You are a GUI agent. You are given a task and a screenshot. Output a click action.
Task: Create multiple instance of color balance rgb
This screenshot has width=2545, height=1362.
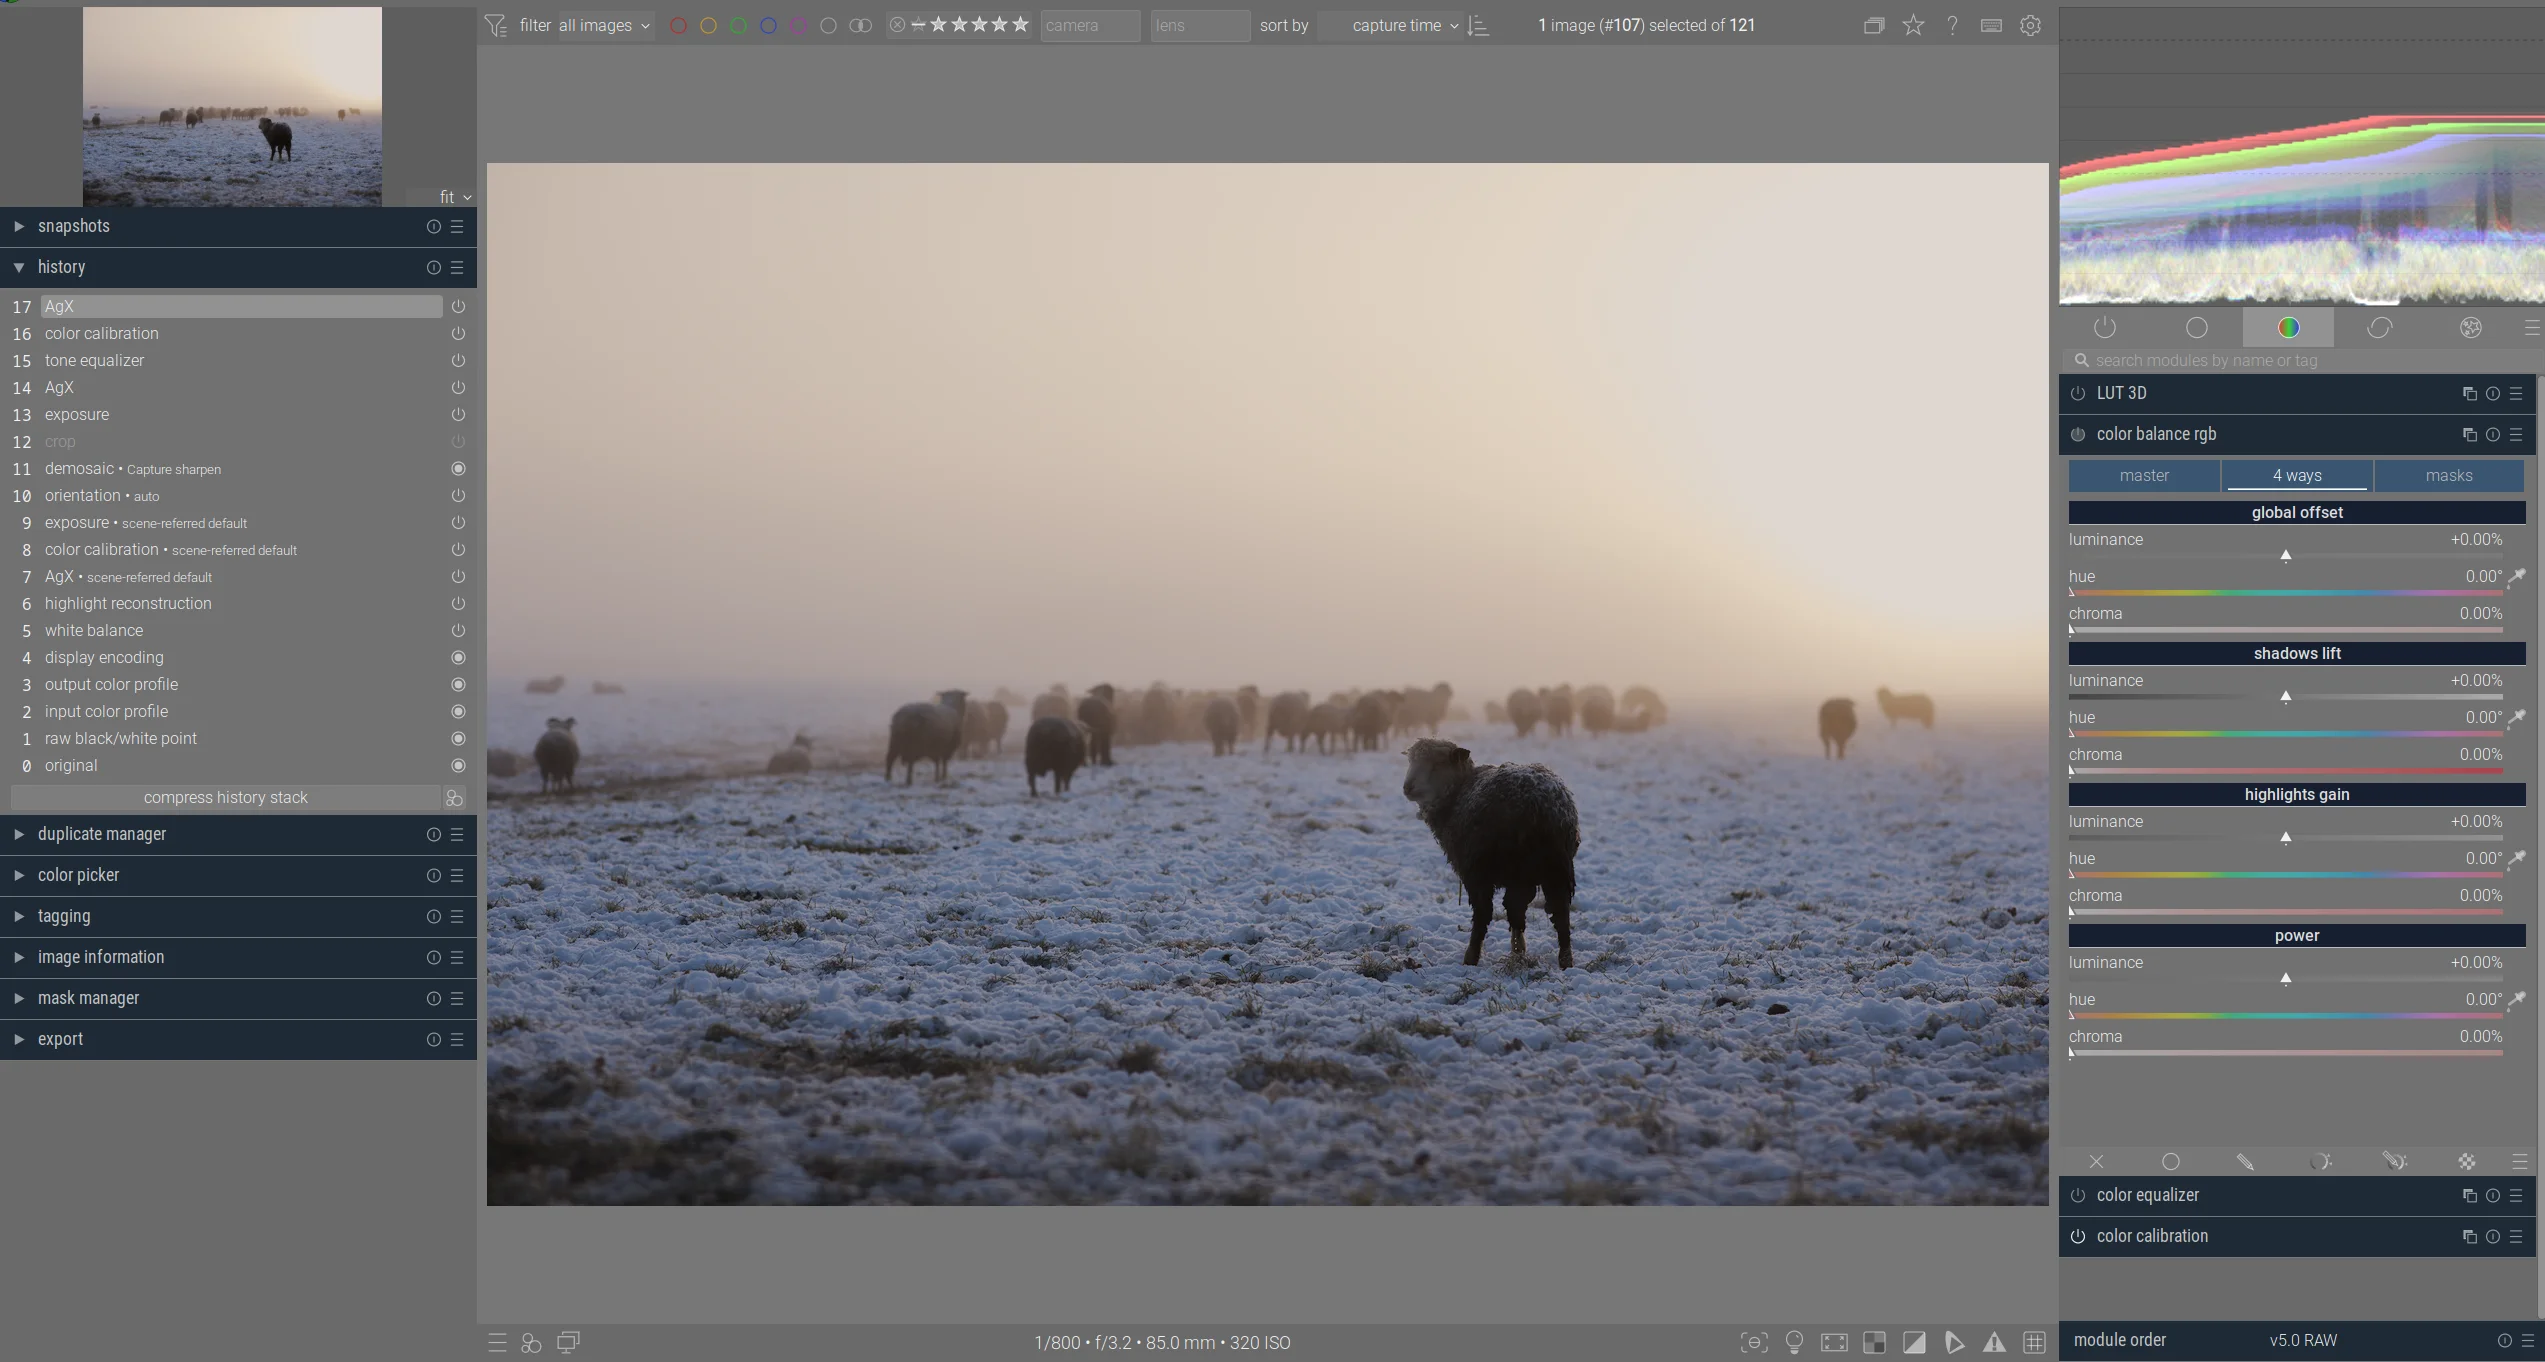2469,435
